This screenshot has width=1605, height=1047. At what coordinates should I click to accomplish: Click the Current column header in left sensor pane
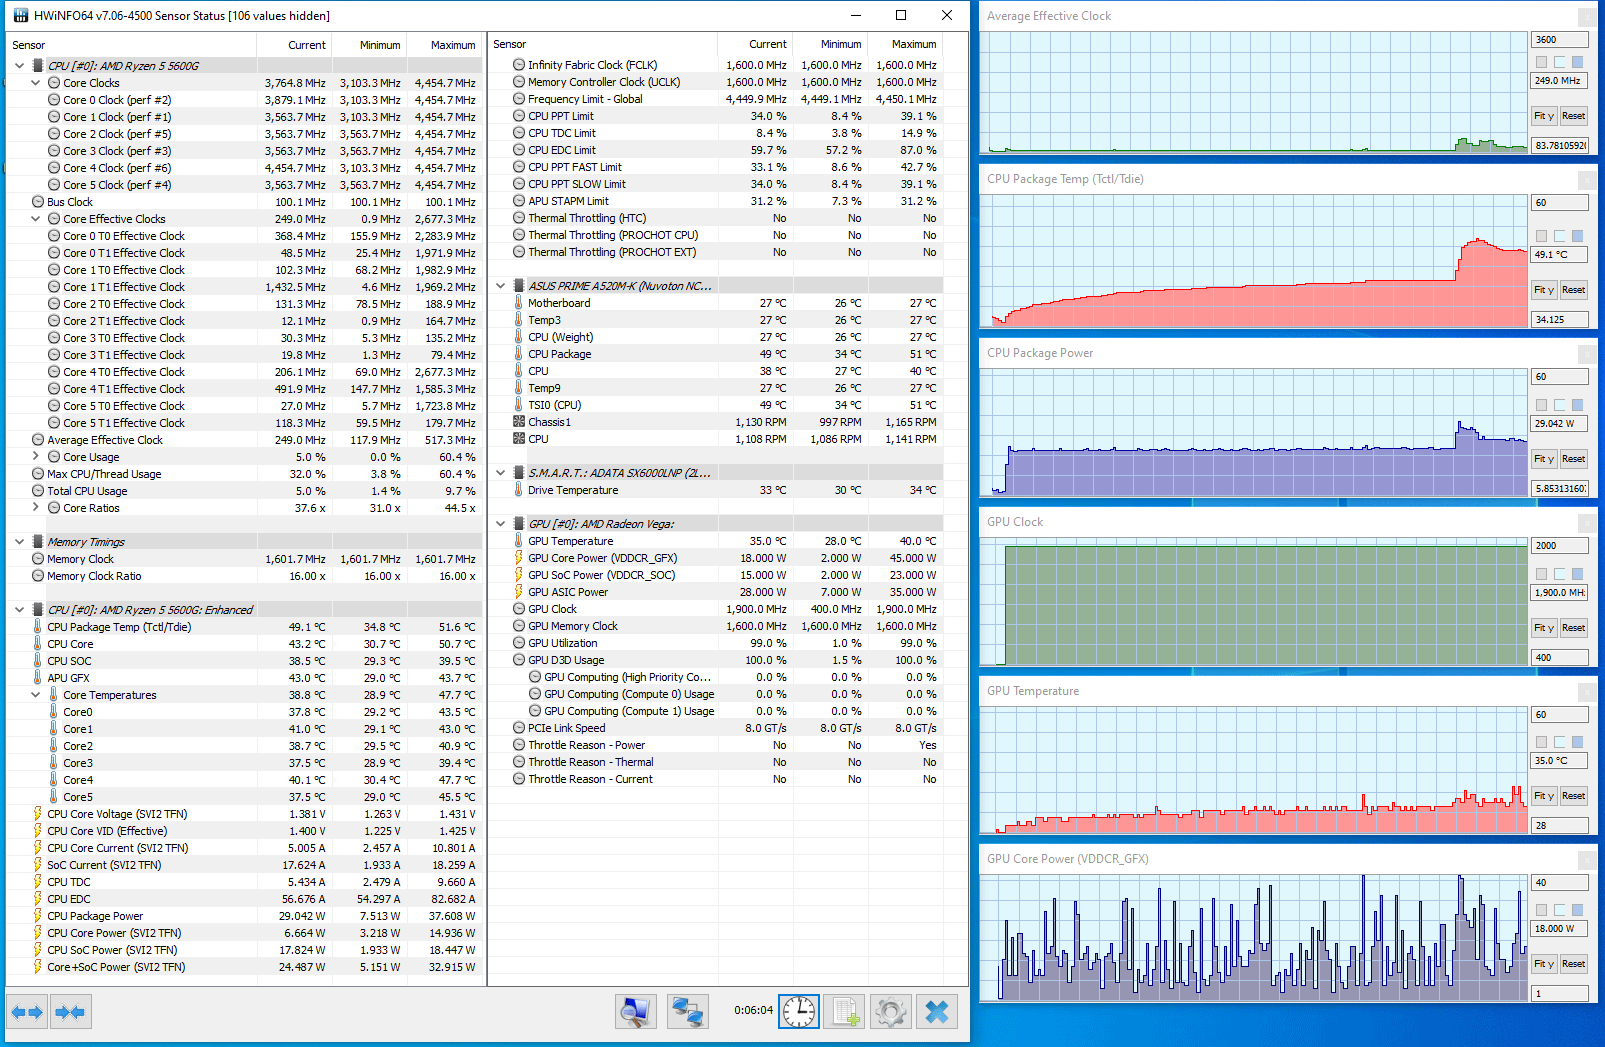pos(294,45)
